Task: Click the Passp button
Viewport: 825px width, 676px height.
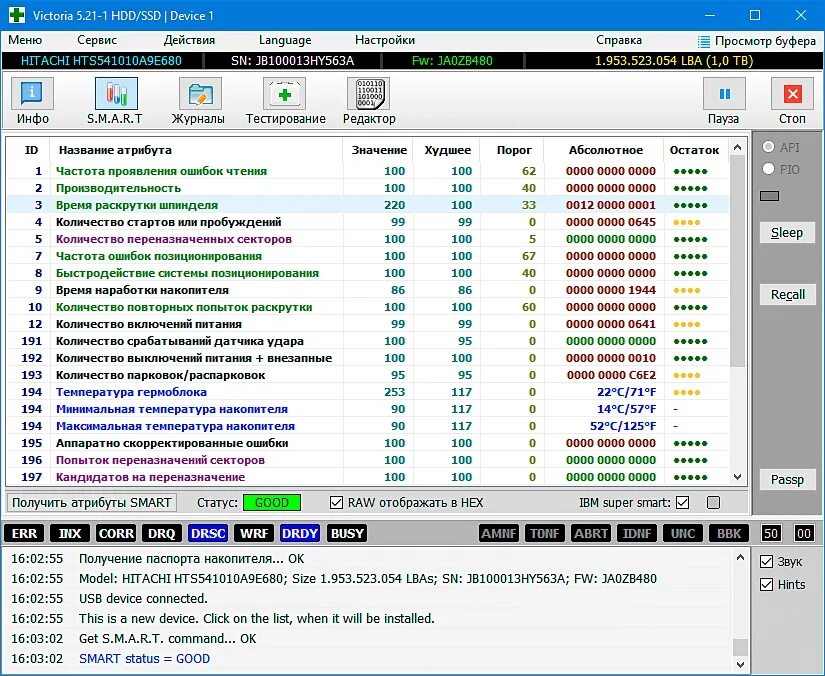Action: point(787,480)
